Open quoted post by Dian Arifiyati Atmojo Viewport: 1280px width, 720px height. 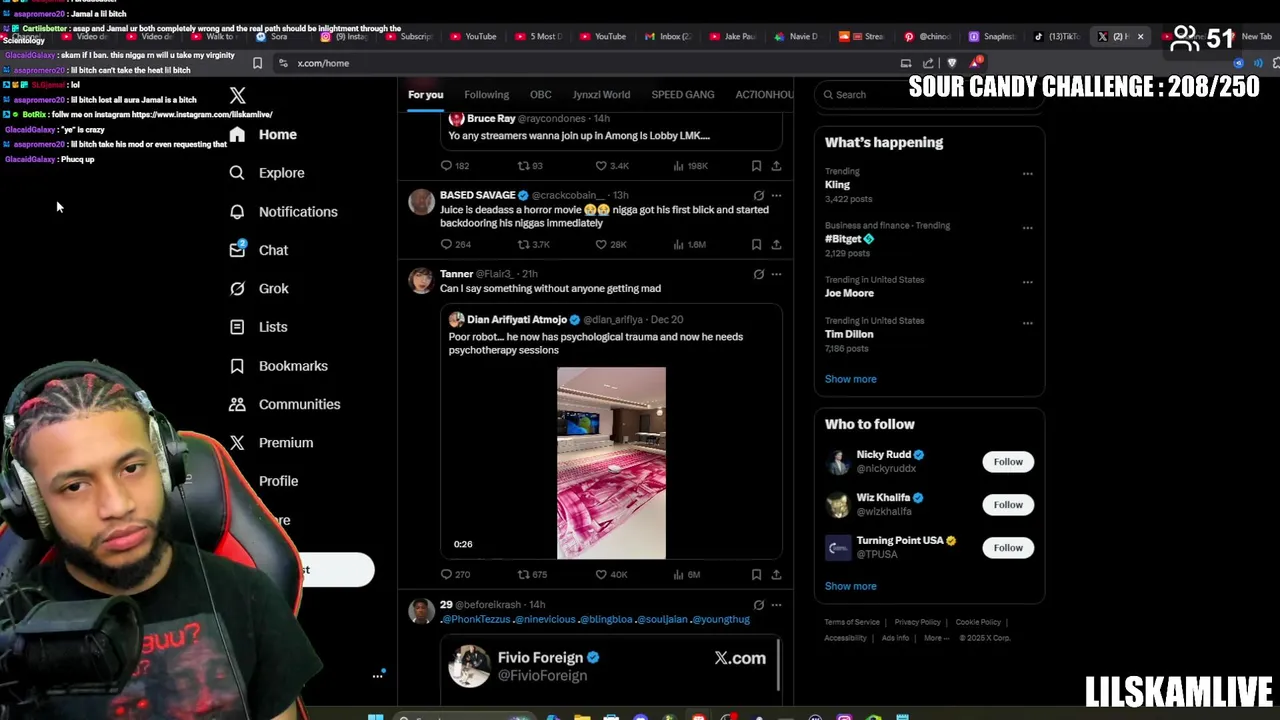coord(611,432)
